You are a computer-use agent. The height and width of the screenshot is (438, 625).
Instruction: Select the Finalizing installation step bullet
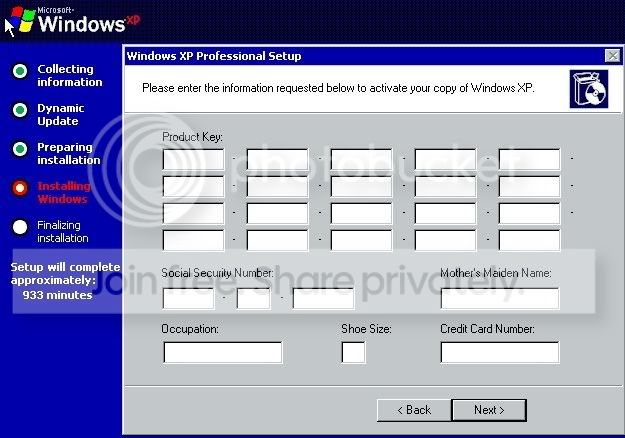20,227
